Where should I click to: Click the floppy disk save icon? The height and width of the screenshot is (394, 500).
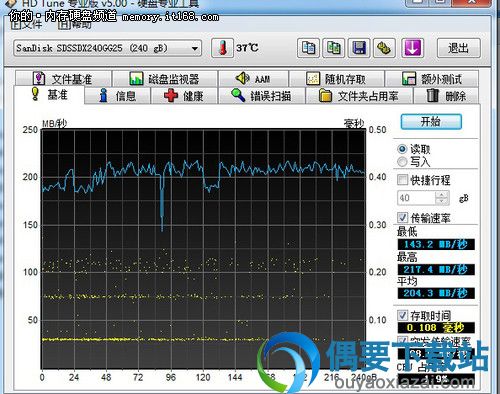359,48
